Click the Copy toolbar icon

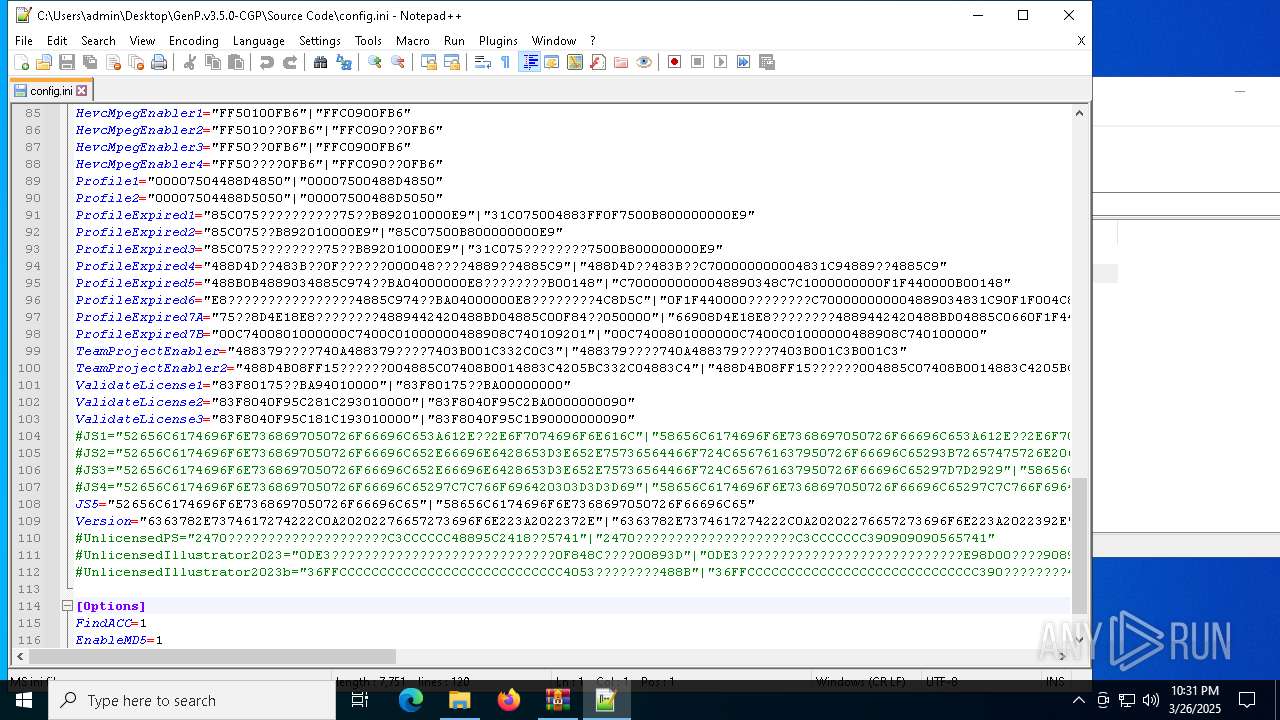(x=213, y=62)
